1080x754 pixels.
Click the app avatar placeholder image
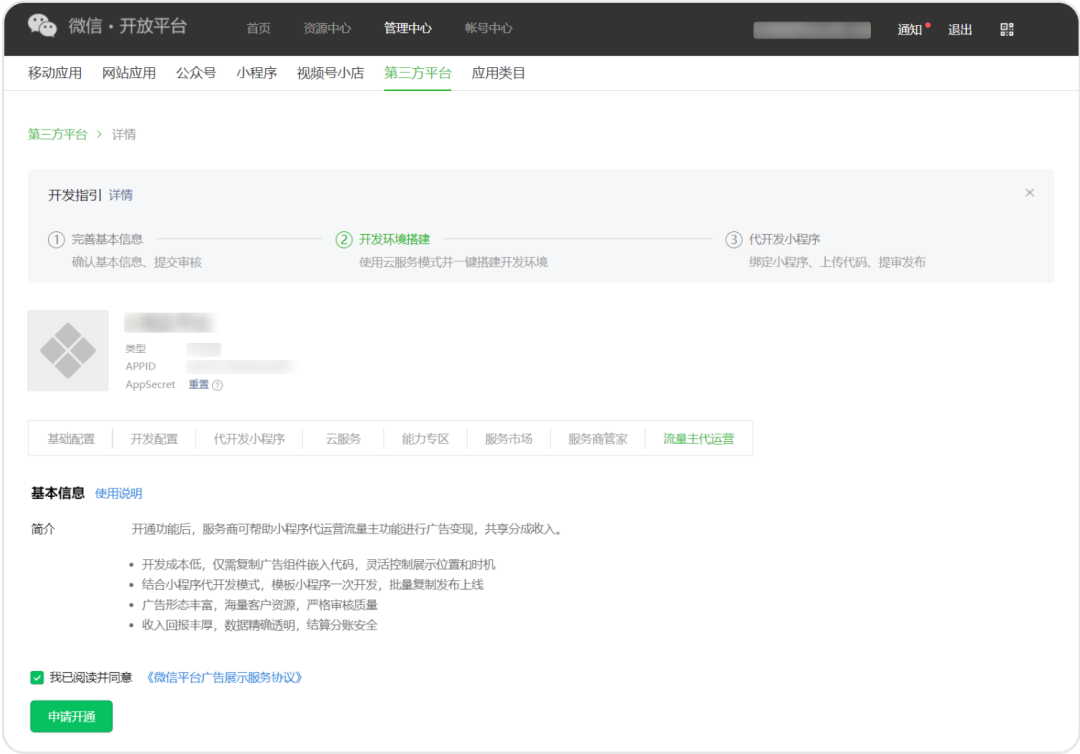[68, 350]
